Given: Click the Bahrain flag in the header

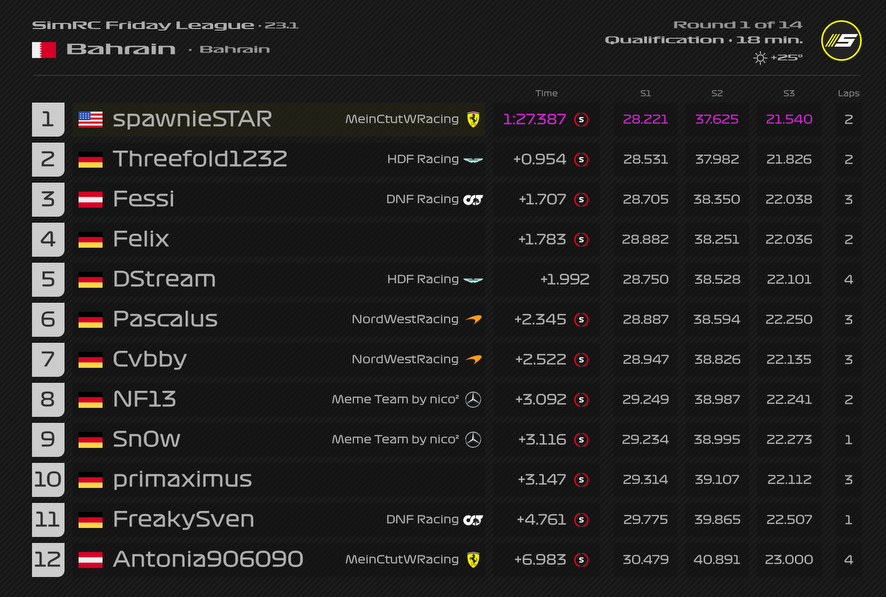Looking at the screenshot, I should 44,49.
